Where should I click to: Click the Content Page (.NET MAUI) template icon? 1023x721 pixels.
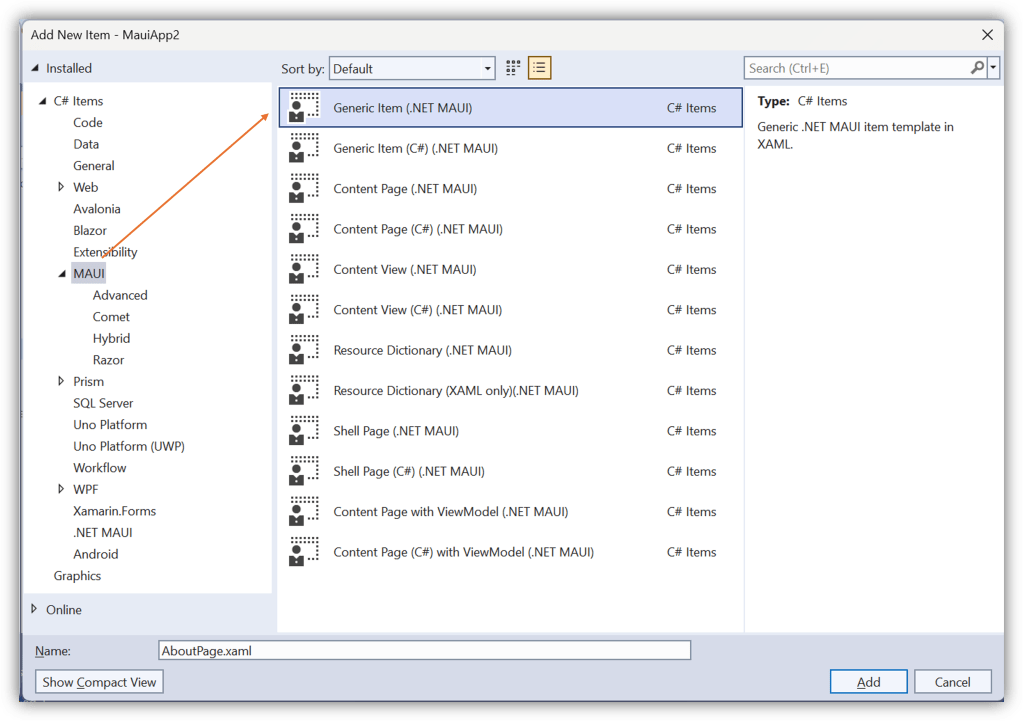tap(304, 188)
